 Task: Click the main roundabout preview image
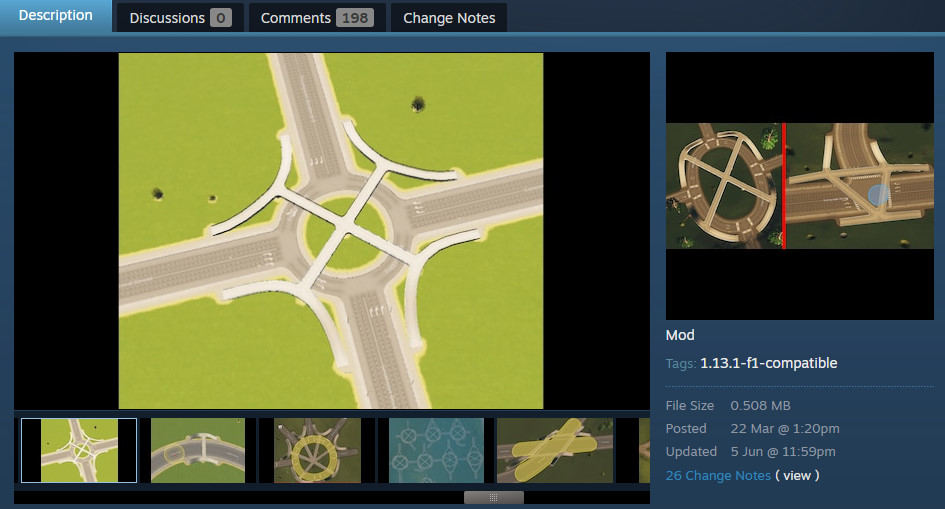pyautogui.click(x=331, y=231)
